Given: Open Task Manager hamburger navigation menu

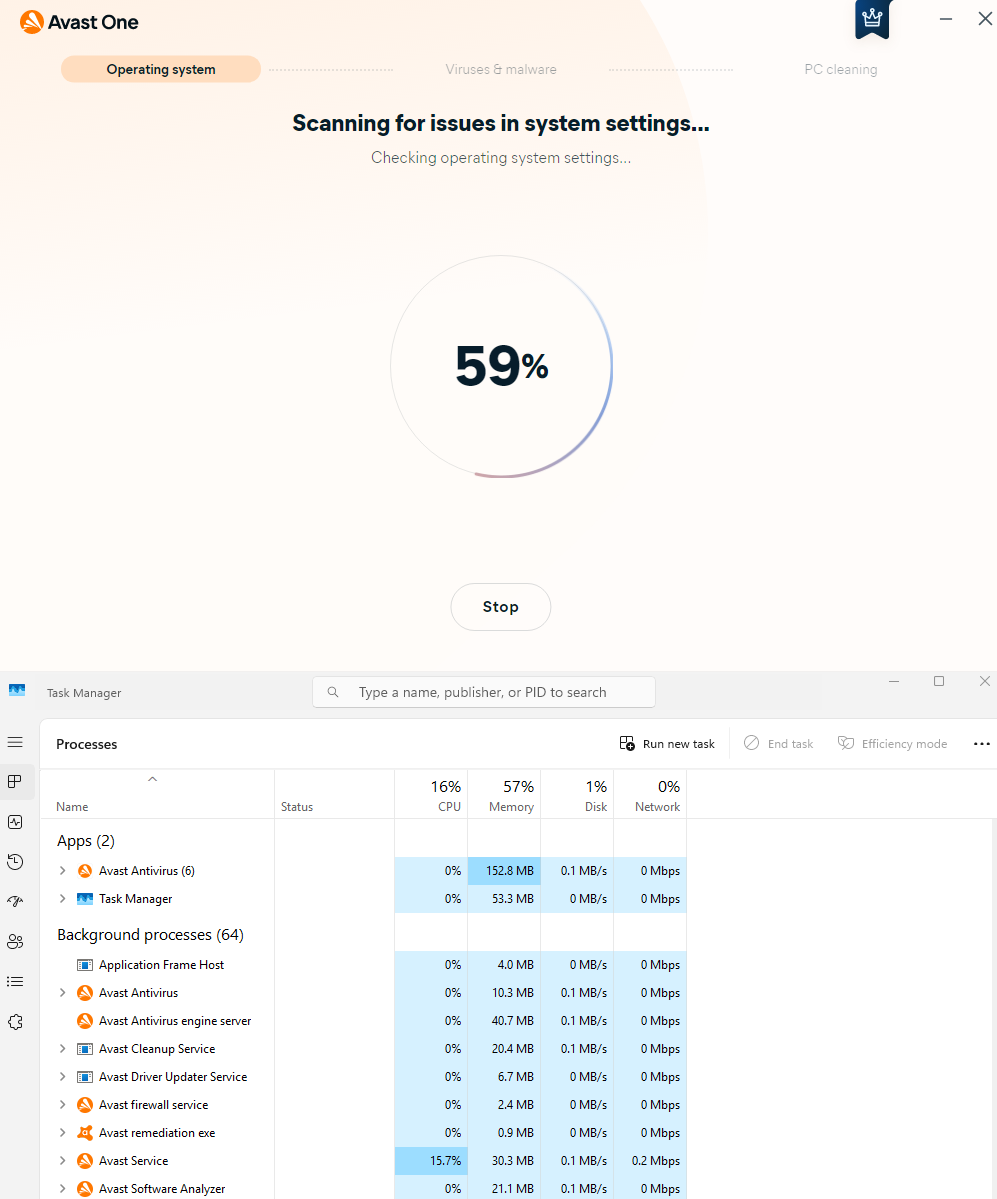Looking at the screenshot, I should (15, 742).
